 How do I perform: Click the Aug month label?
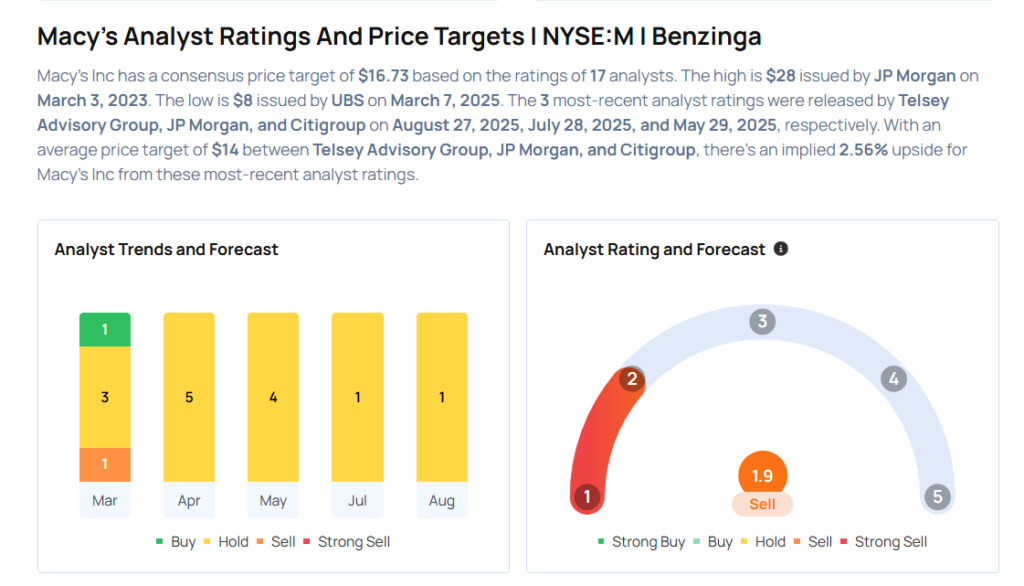pyautogui.click(x=441, y=500)
